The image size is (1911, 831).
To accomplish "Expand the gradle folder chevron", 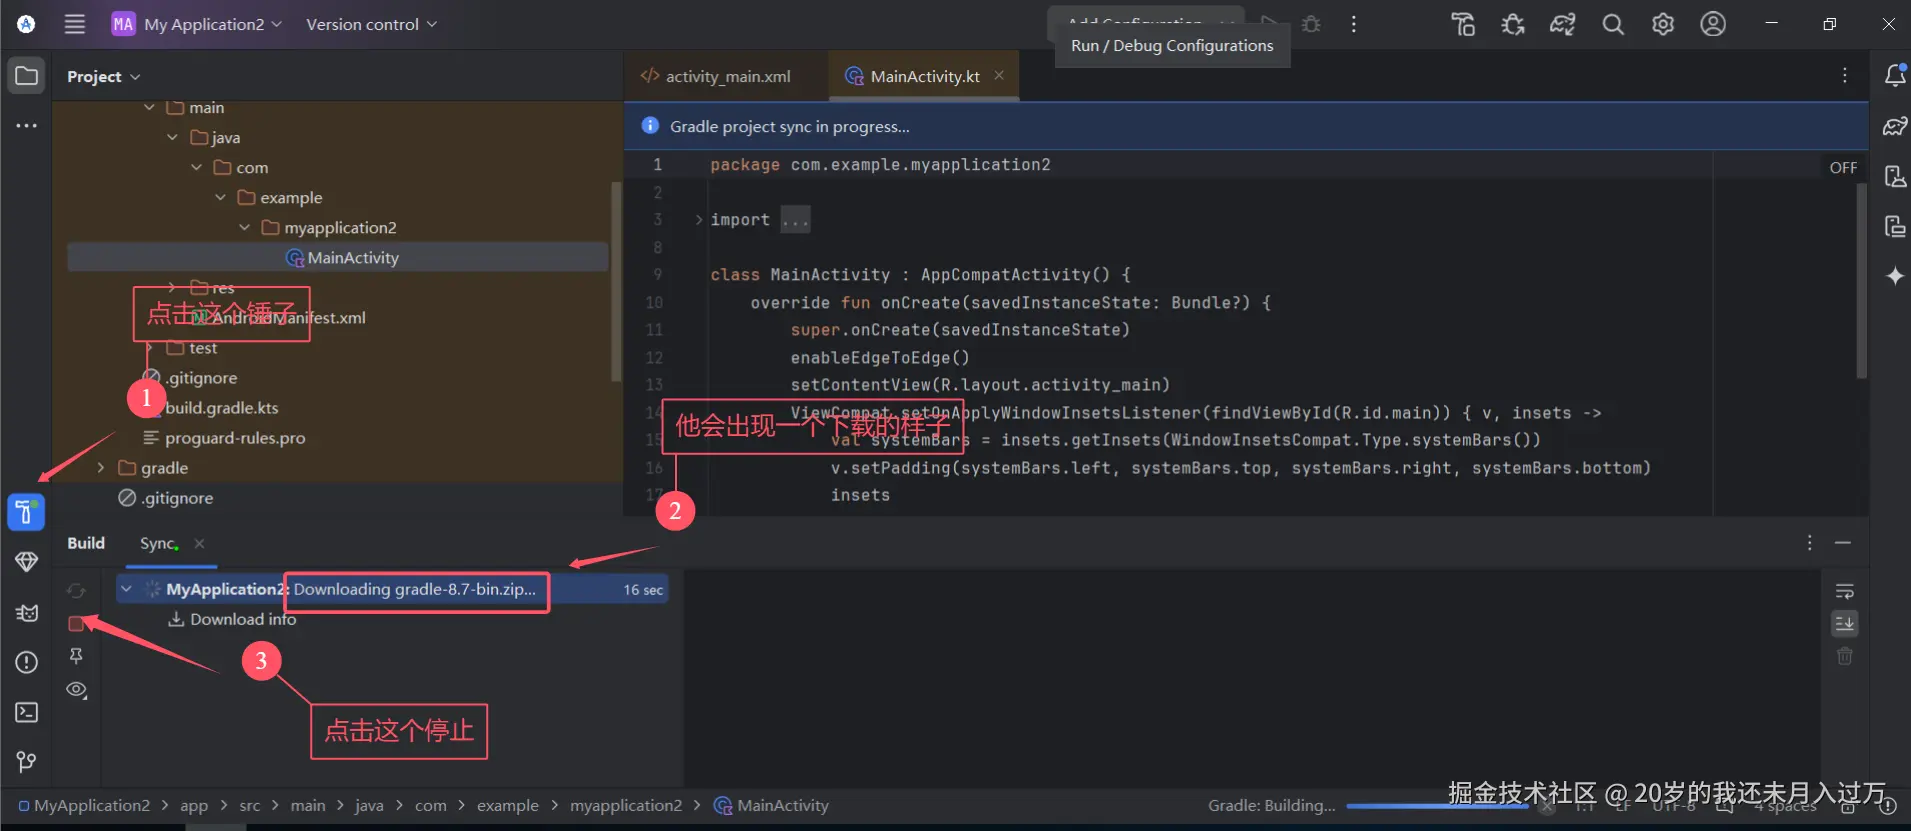I will (100, 467).
